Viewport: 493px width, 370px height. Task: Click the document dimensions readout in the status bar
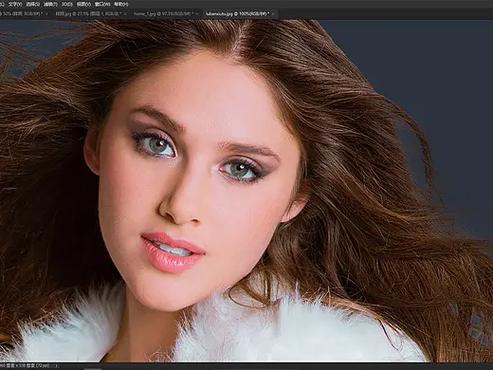point(25,366)
